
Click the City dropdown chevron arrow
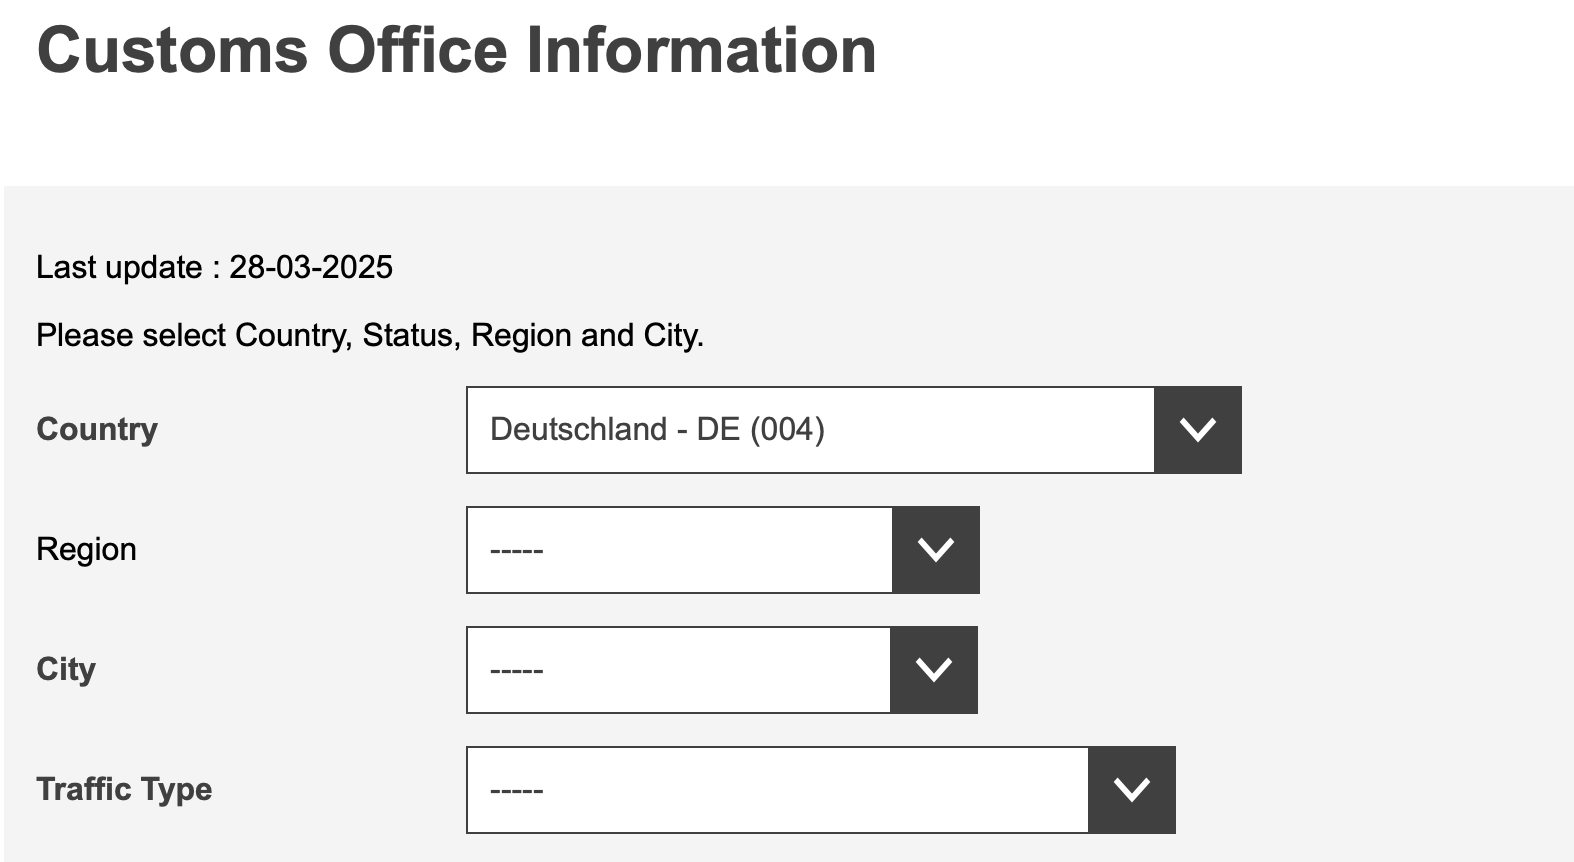tap(933, 670)
